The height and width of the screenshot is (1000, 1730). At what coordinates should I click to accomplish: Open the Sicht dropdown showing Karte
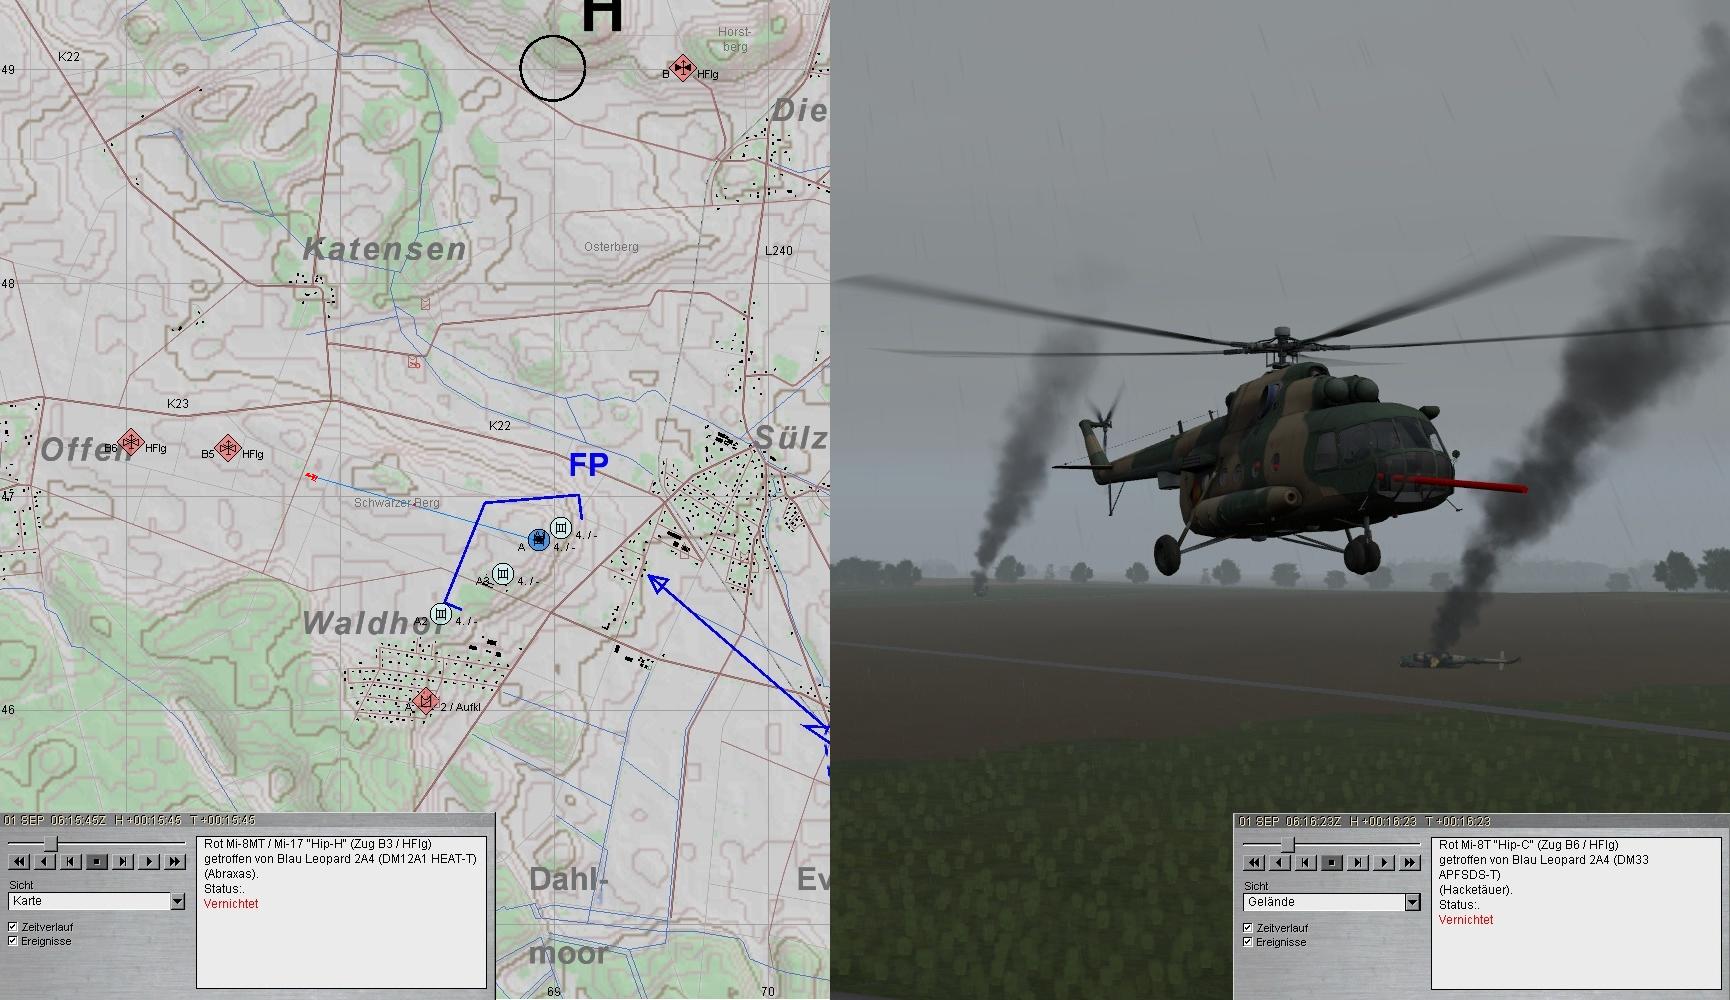(x=178, y=902)
